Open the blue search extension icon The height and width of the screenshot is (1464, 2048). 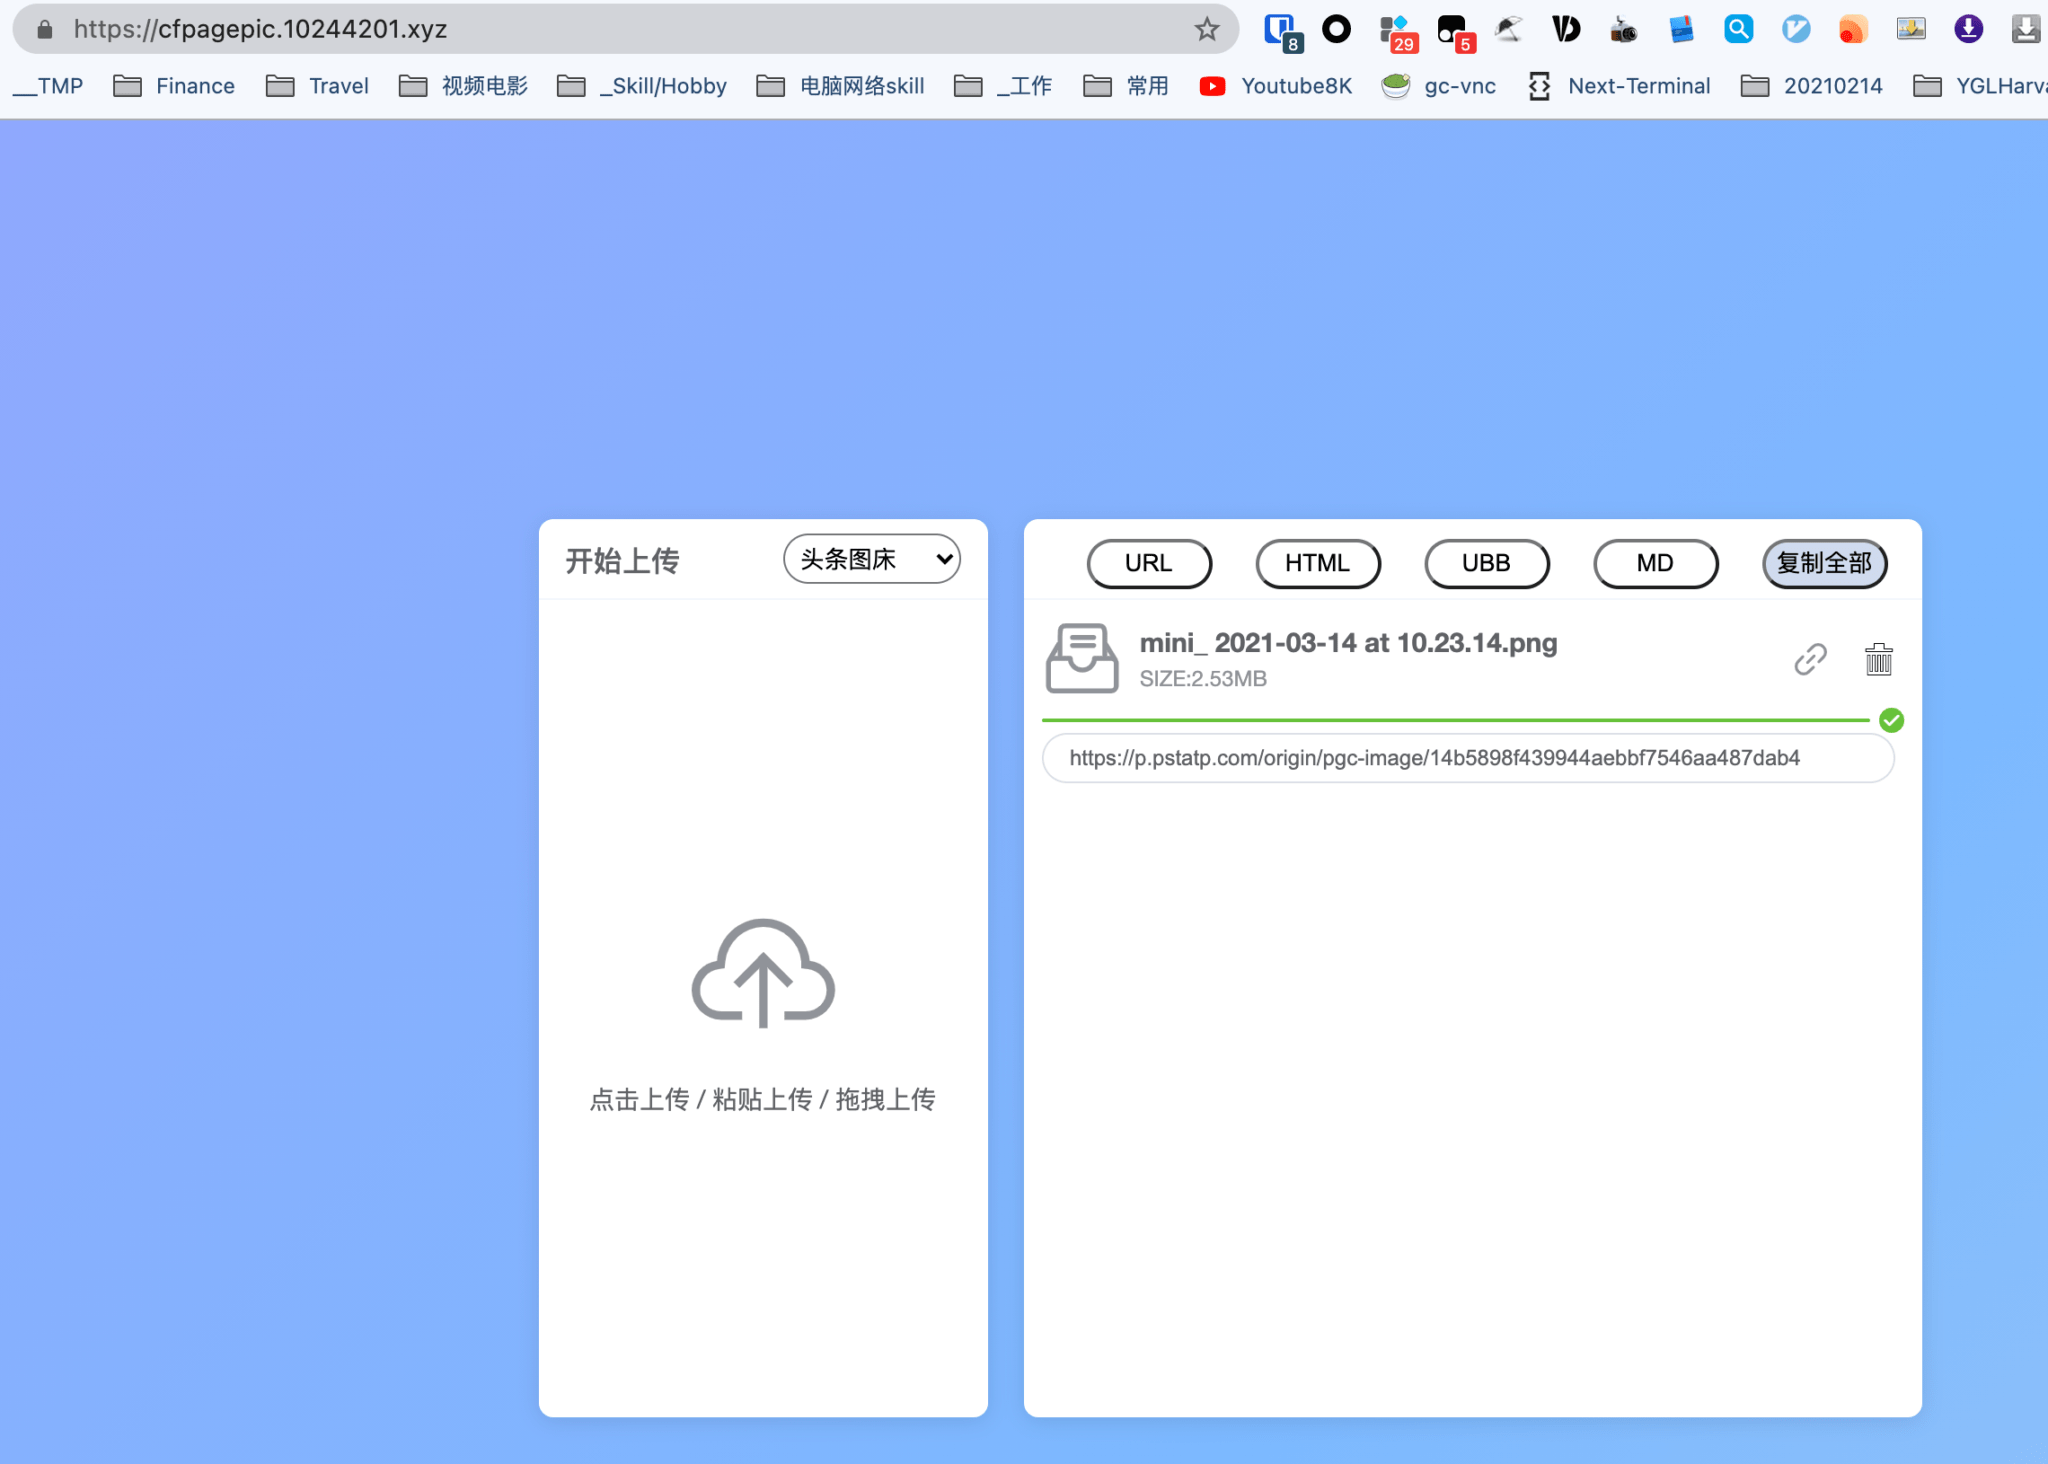[x=1738, y=29]
